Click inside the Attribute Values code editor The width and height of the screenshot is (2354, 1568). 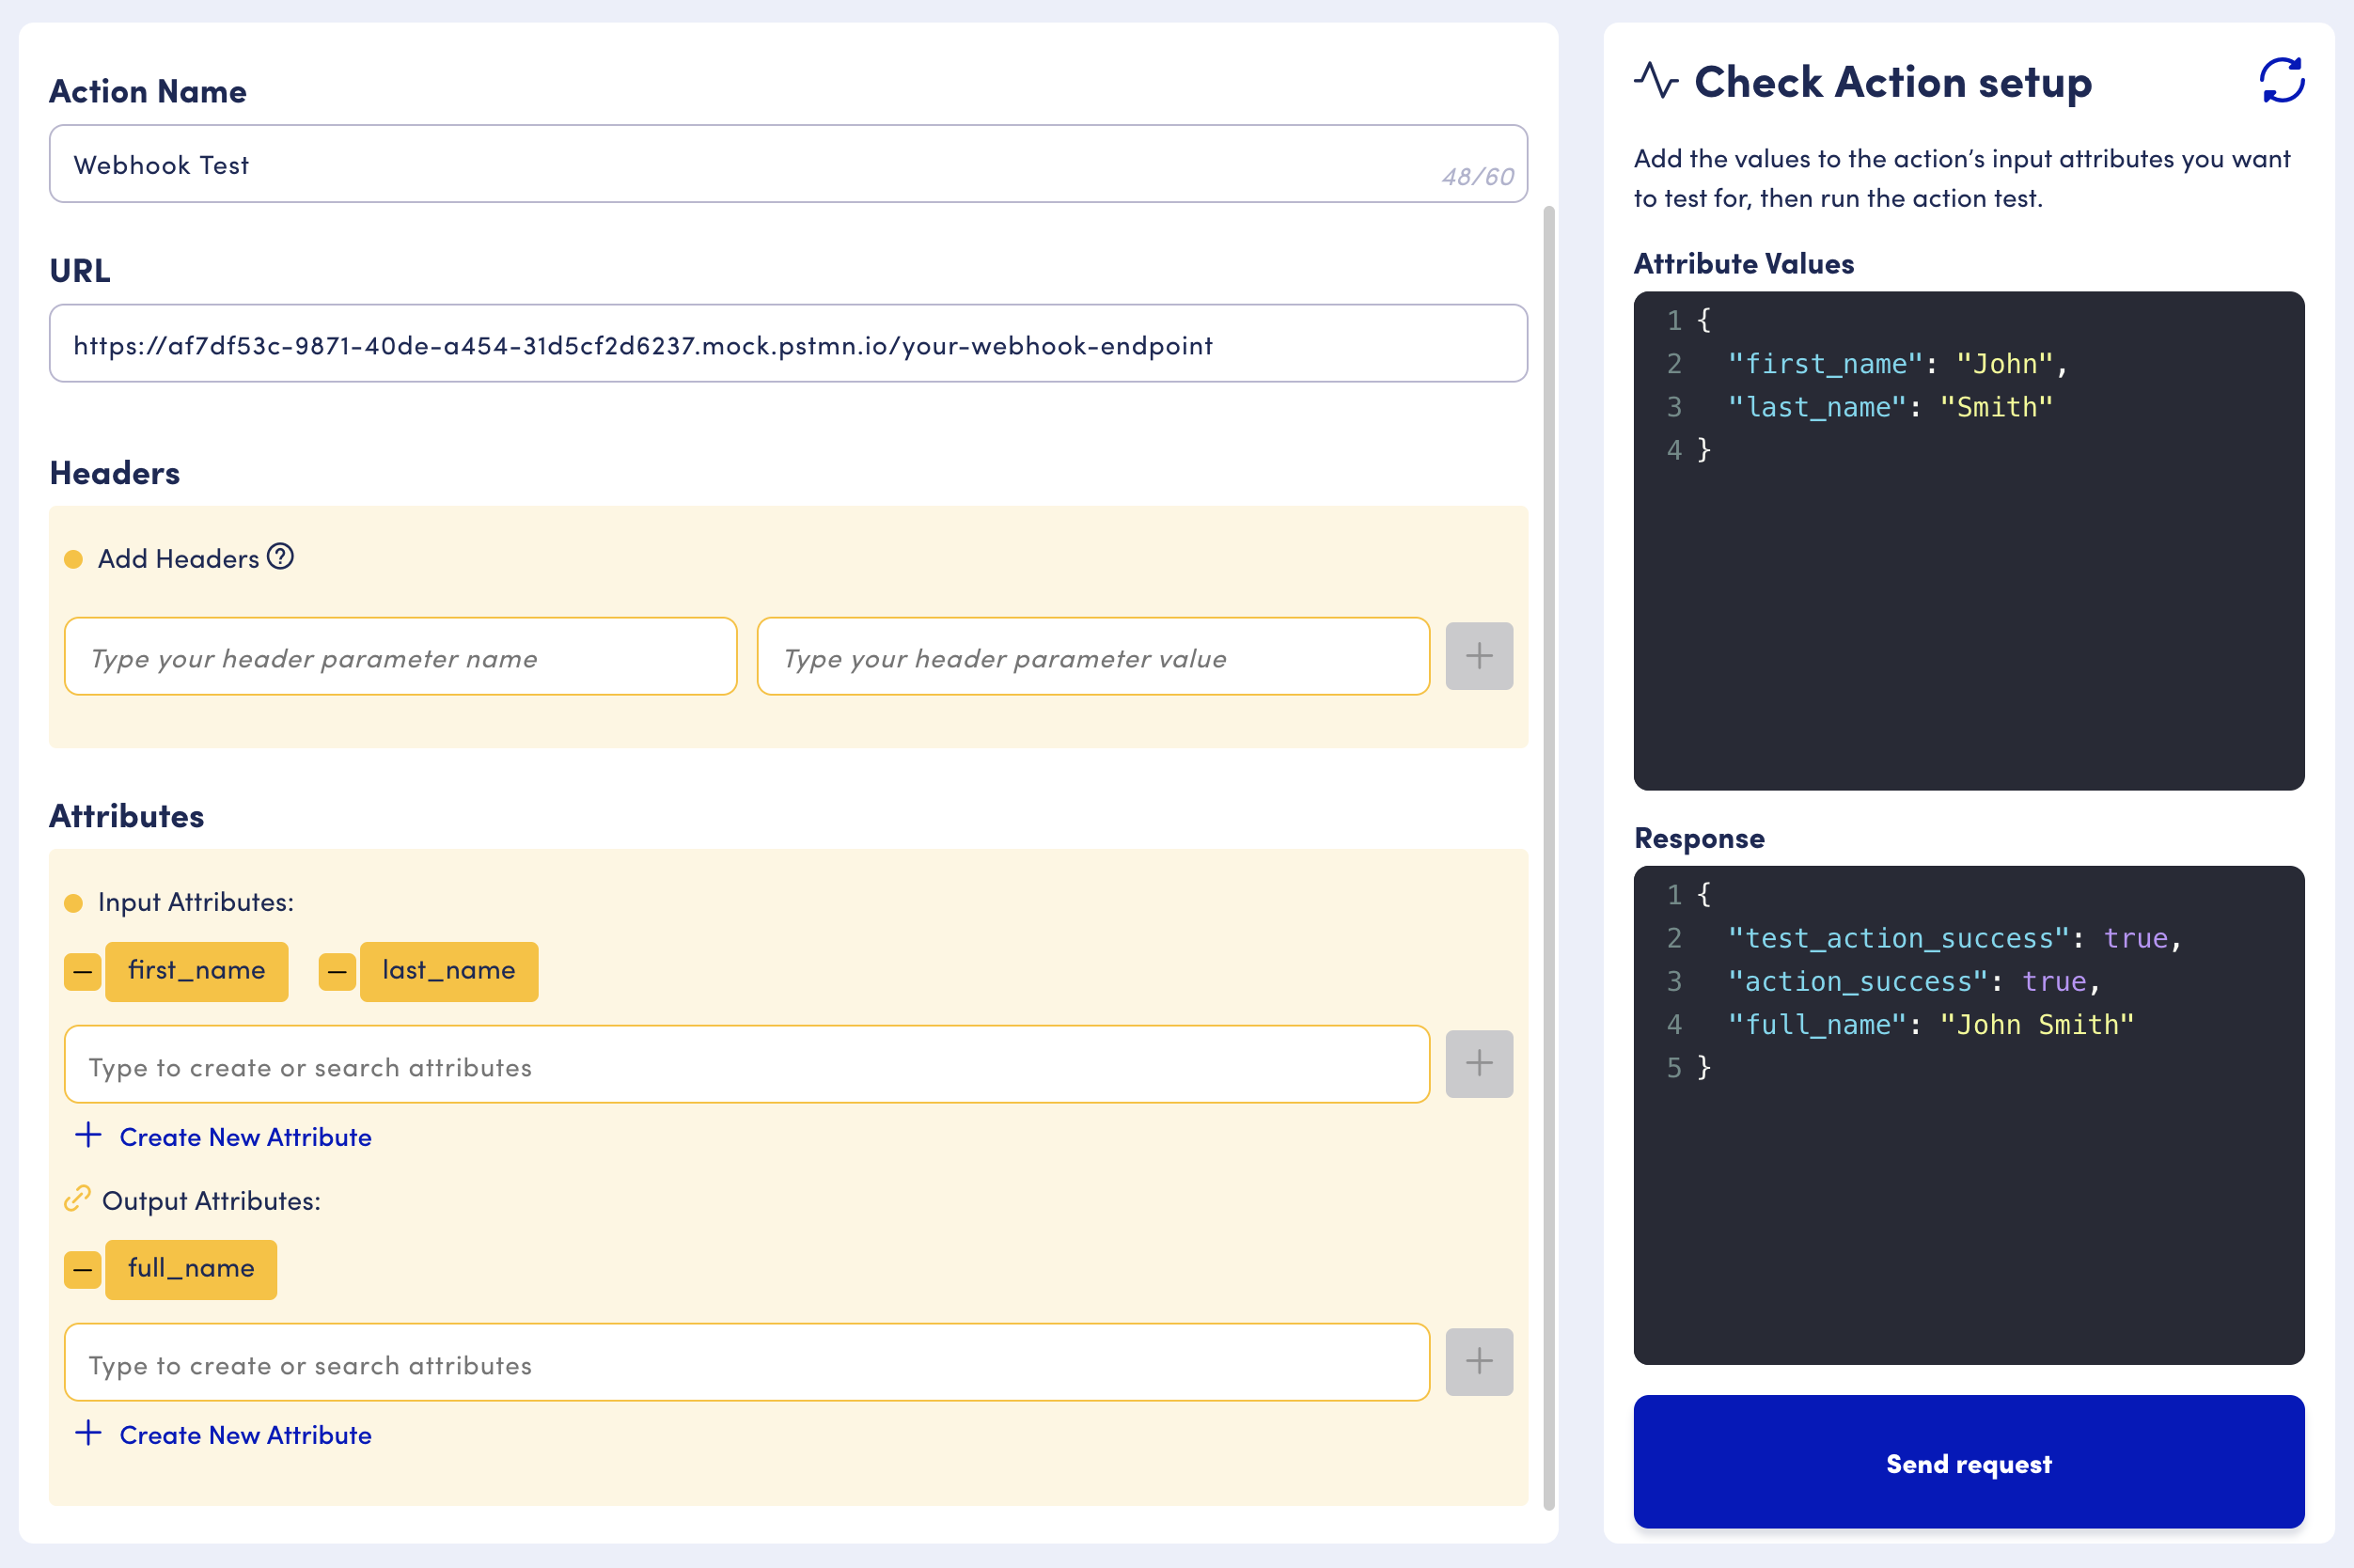(x=1968, y=600)
